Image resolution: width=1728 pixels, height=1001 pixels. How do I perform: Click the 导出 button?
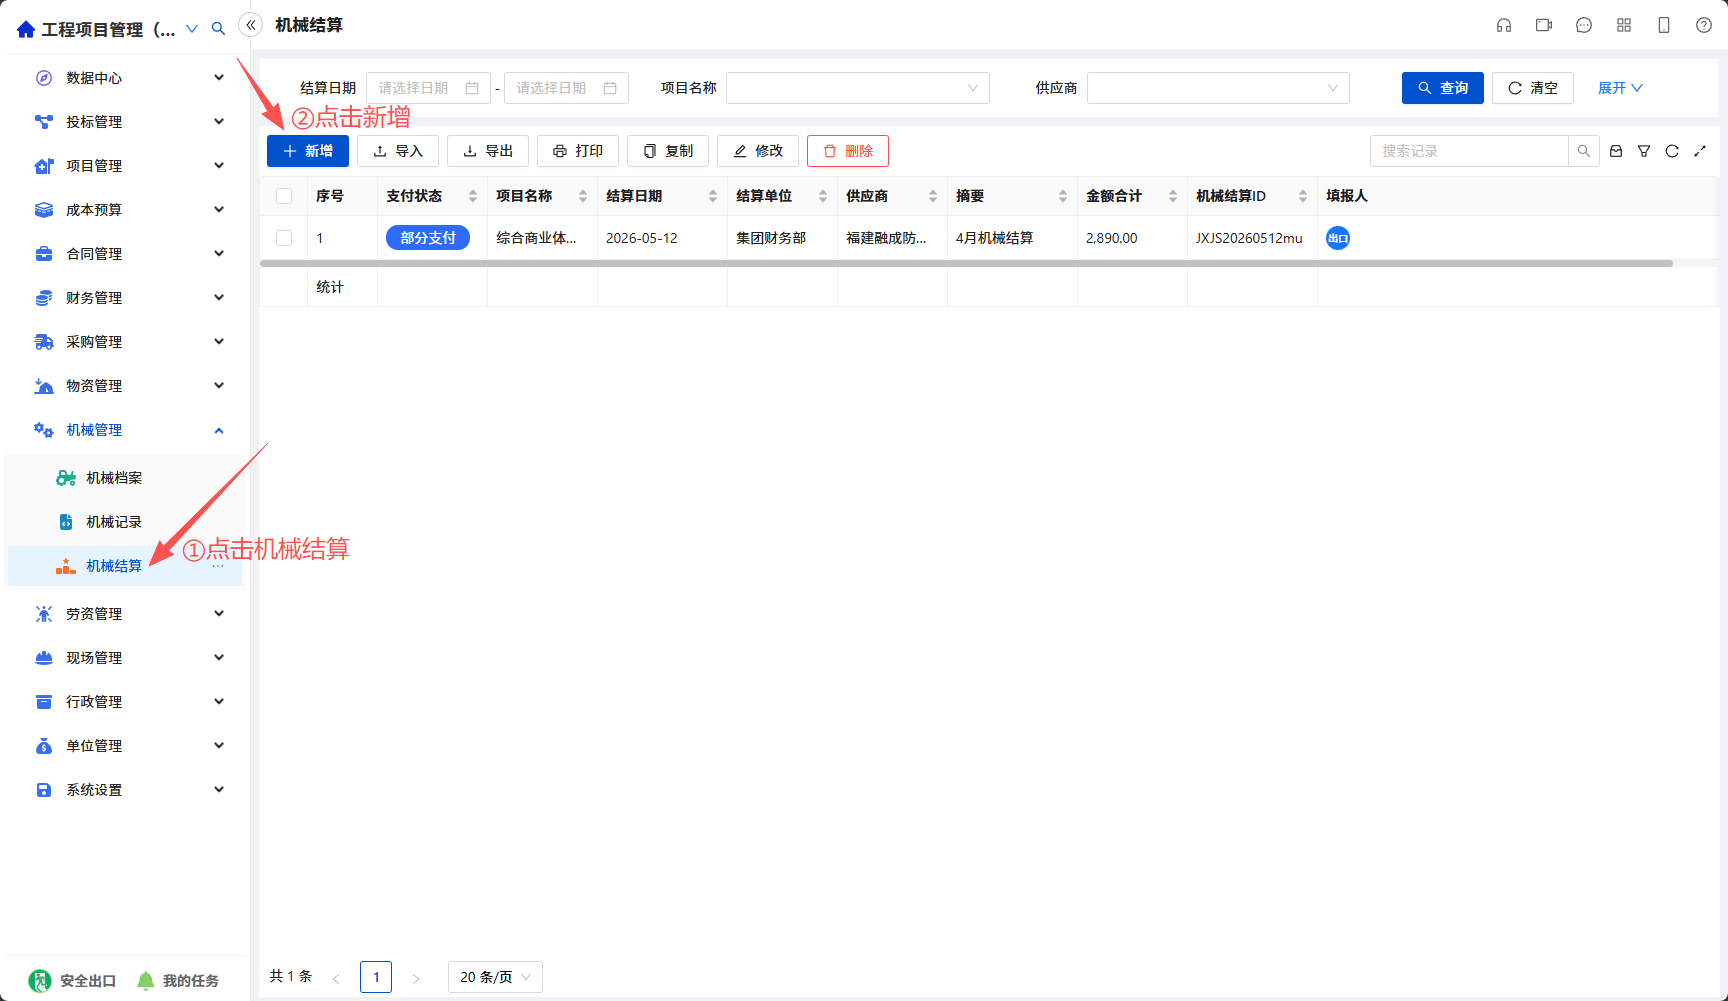(x=488, y=151)
